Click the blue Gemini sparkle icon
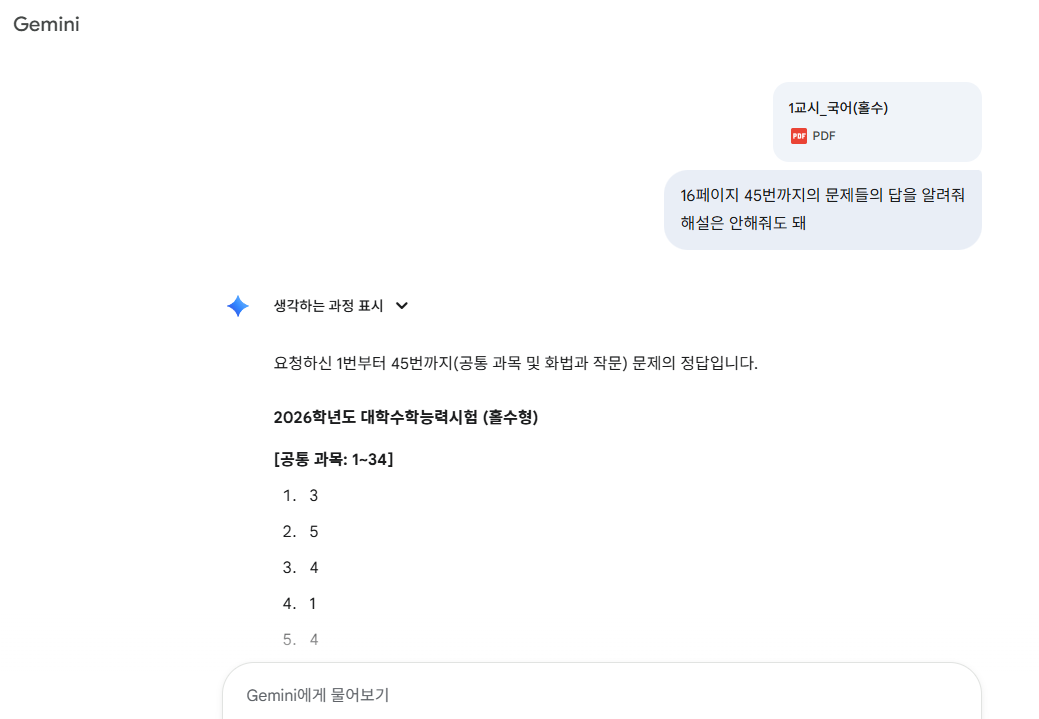1039x719 pixels. tap(238, 306)
